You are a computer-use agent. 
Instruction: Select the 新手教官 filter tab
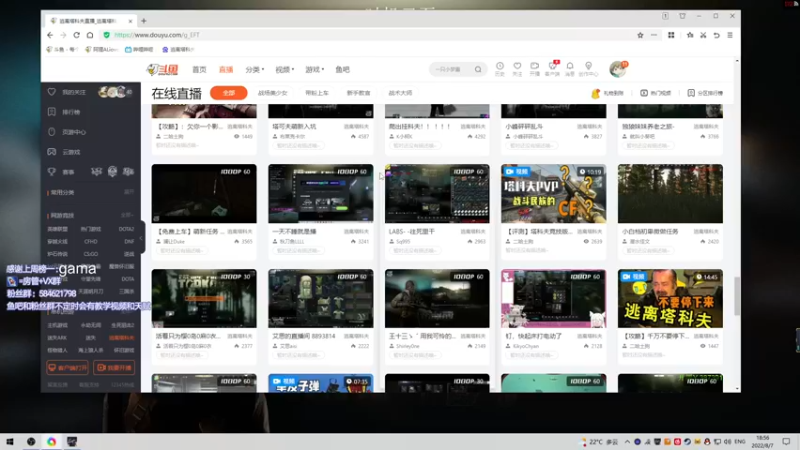point(358,93)
